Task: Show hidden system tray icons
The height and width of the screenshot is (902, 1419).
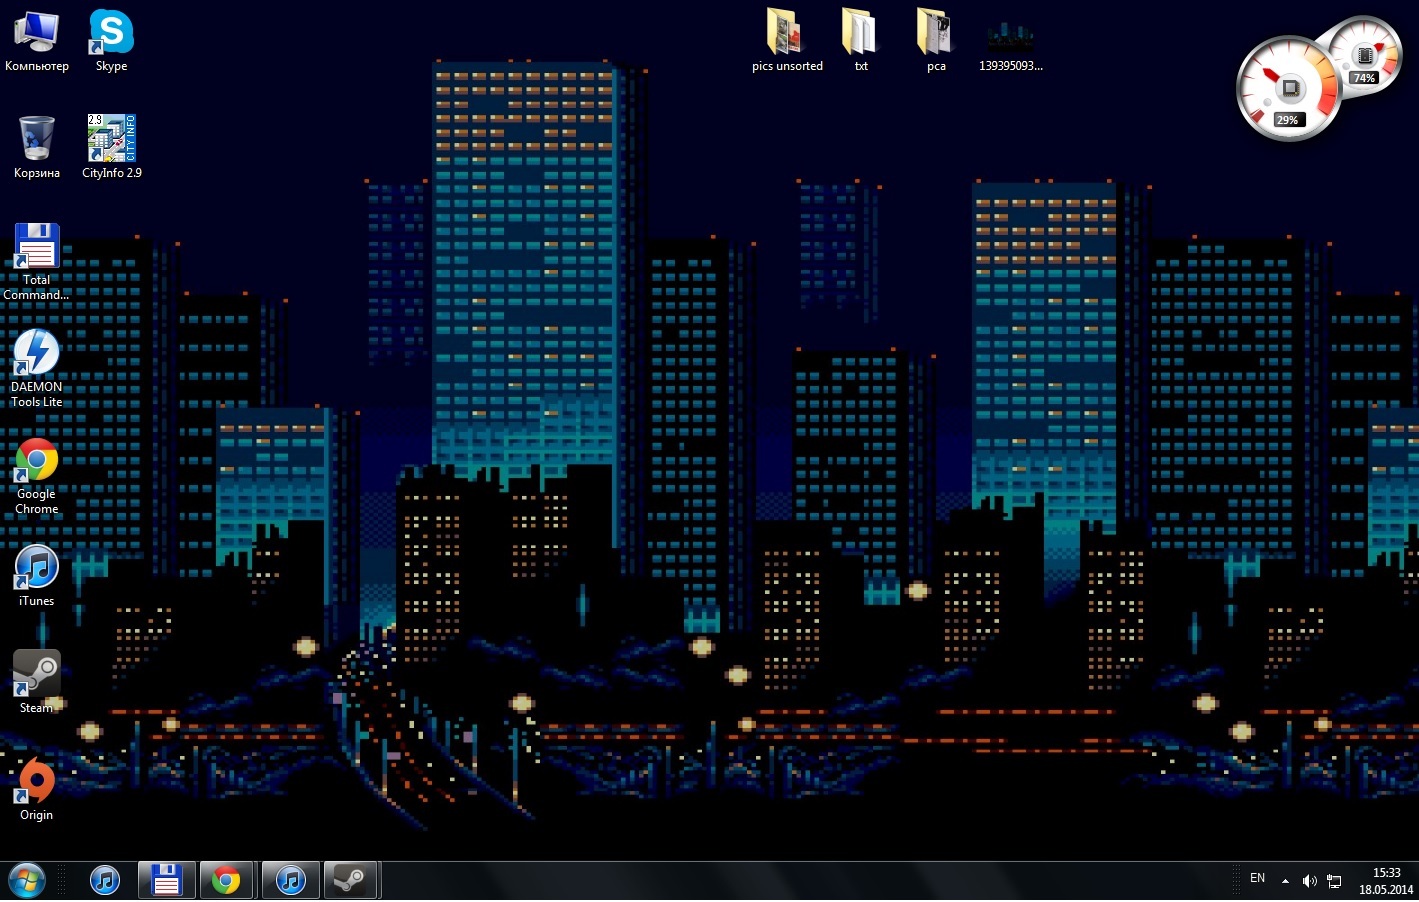Action: click(1285, 881)
